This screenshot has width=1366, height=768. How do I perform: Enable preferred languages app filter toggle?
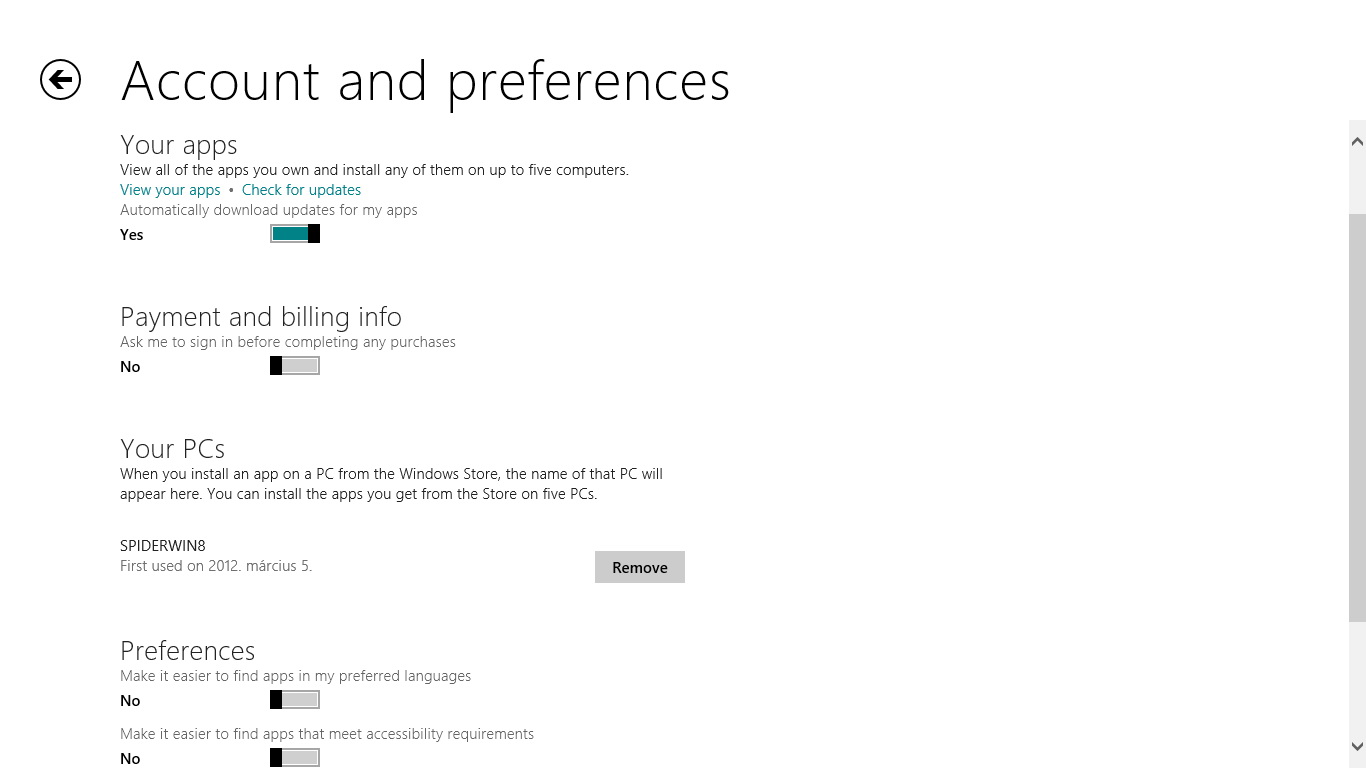295,700
